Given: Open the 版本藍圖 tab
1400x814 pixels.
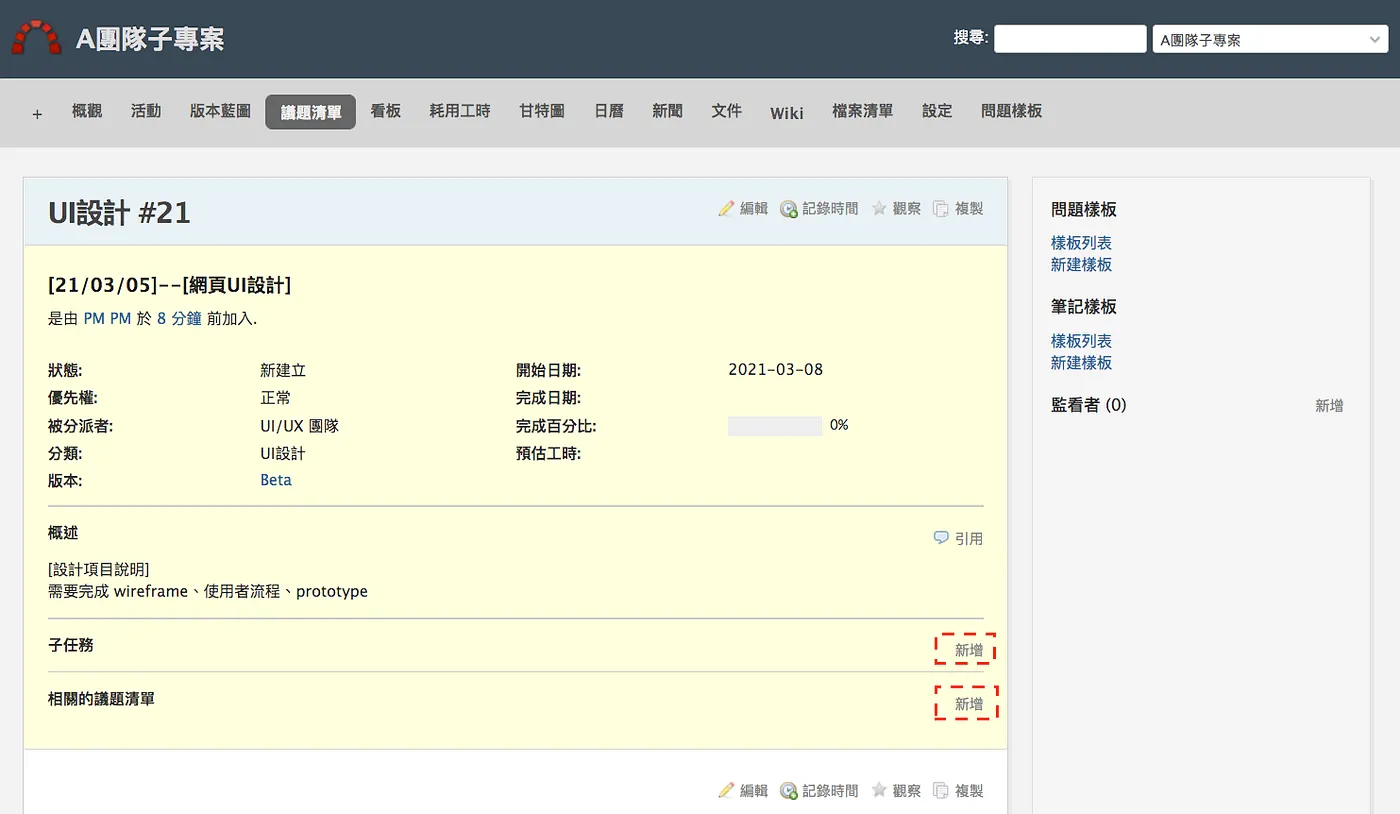Looking at the screenshot, I should point(220,111).
